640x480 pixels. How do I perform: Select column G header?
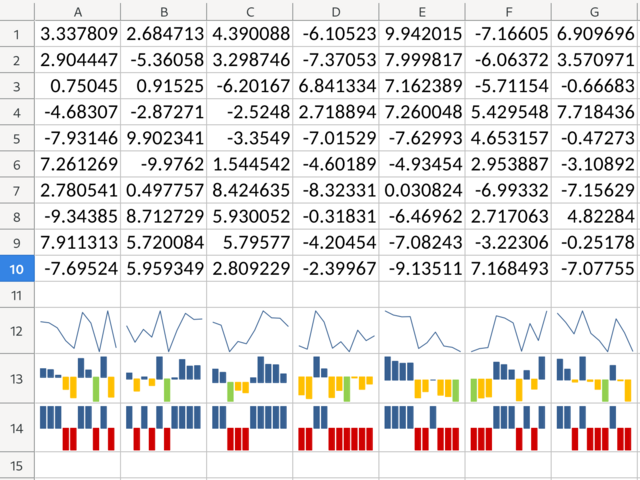(x=594, y=12)
